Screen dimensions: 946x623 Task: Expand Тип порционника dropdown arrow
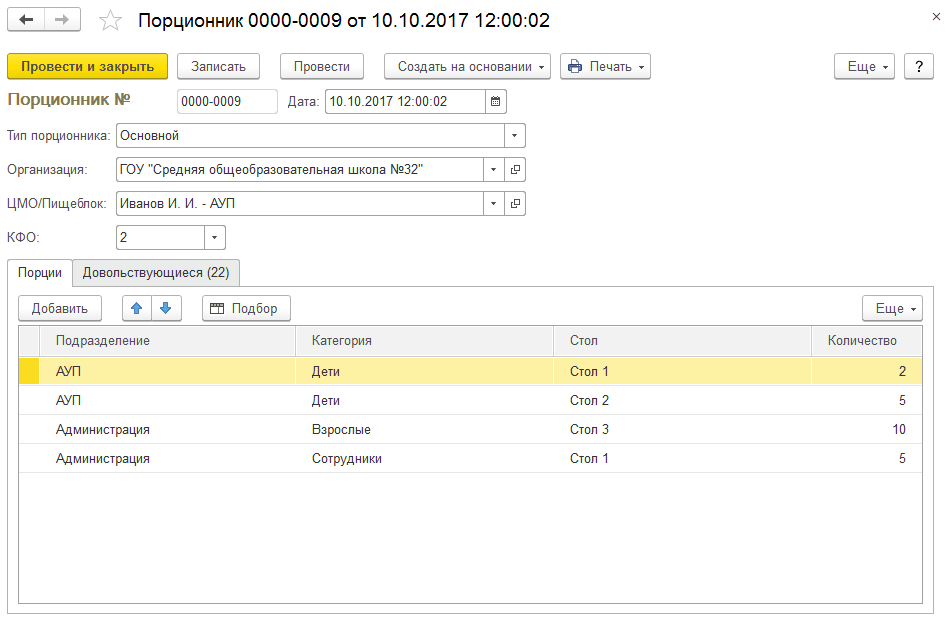pos(515,136)
